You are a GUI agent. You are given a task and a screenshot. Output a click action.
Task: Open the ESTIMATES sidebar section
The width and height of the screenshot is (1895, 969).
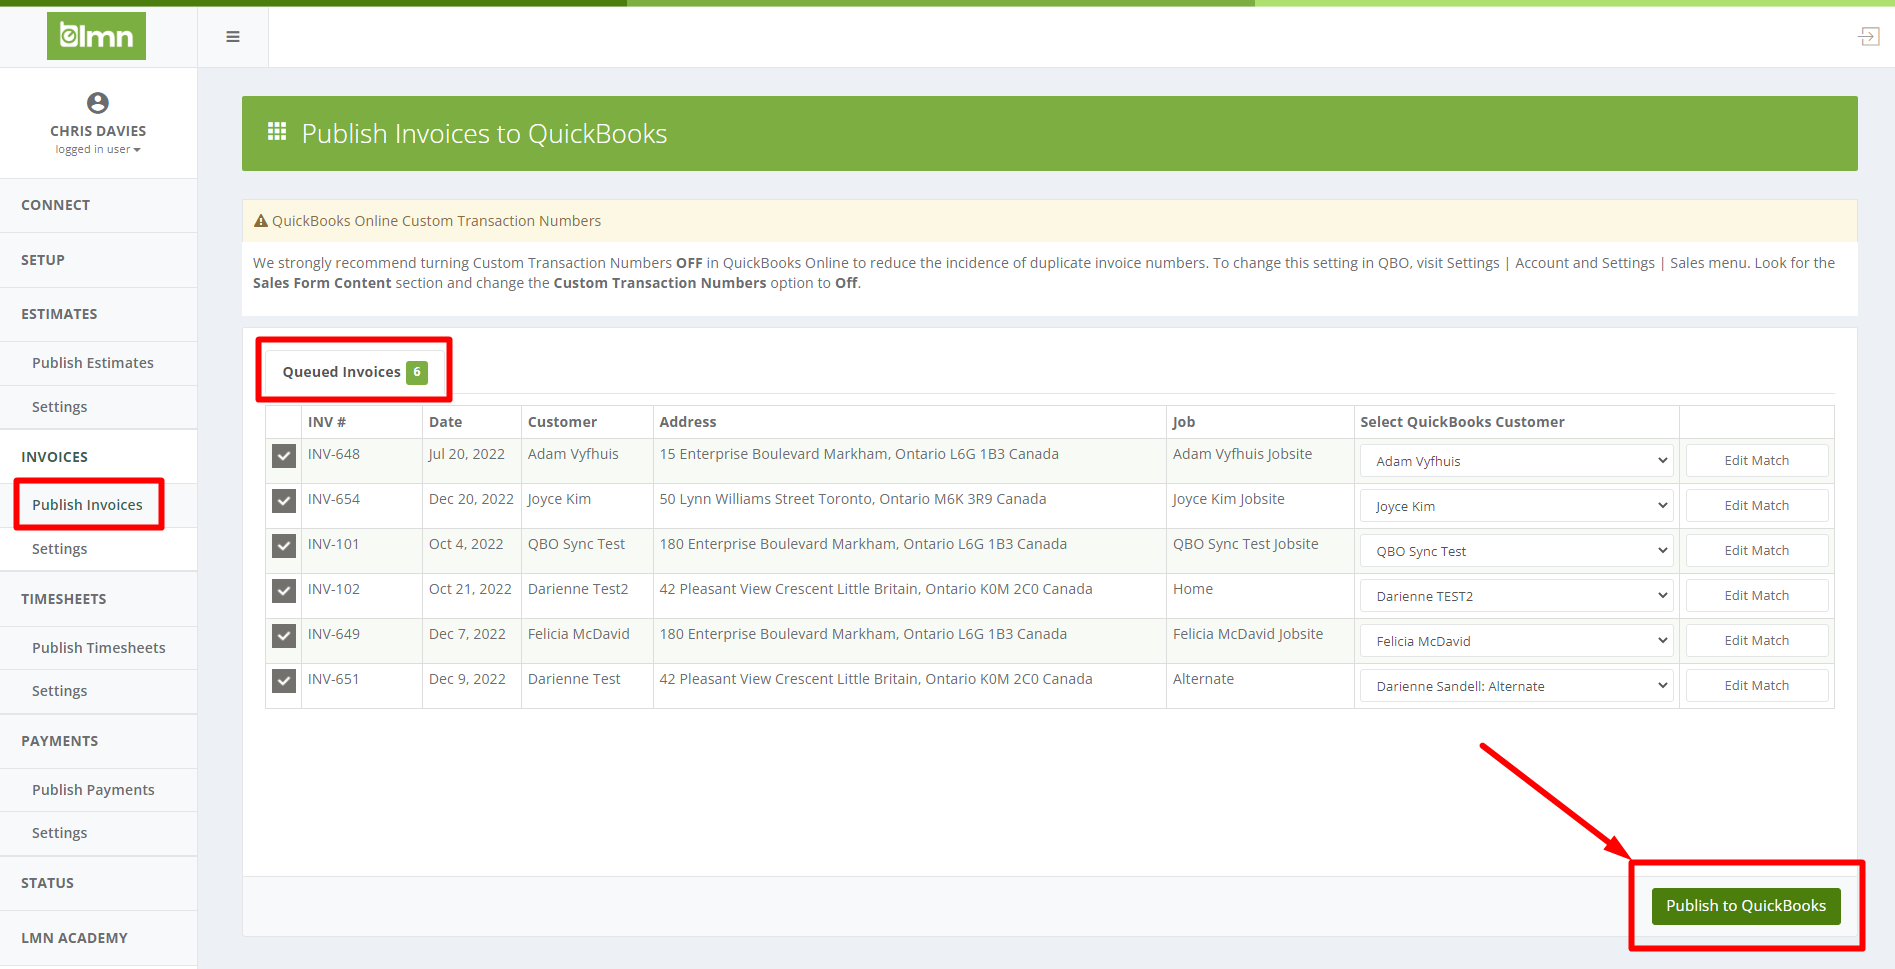tap(98, 314)
